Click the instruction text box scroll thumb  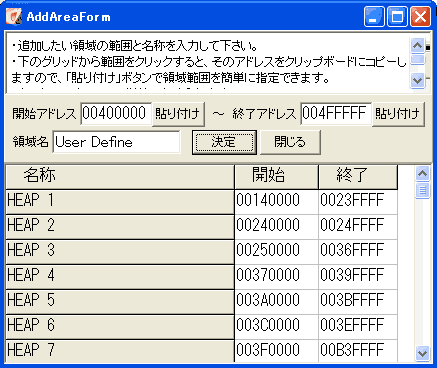click(418, 59)
